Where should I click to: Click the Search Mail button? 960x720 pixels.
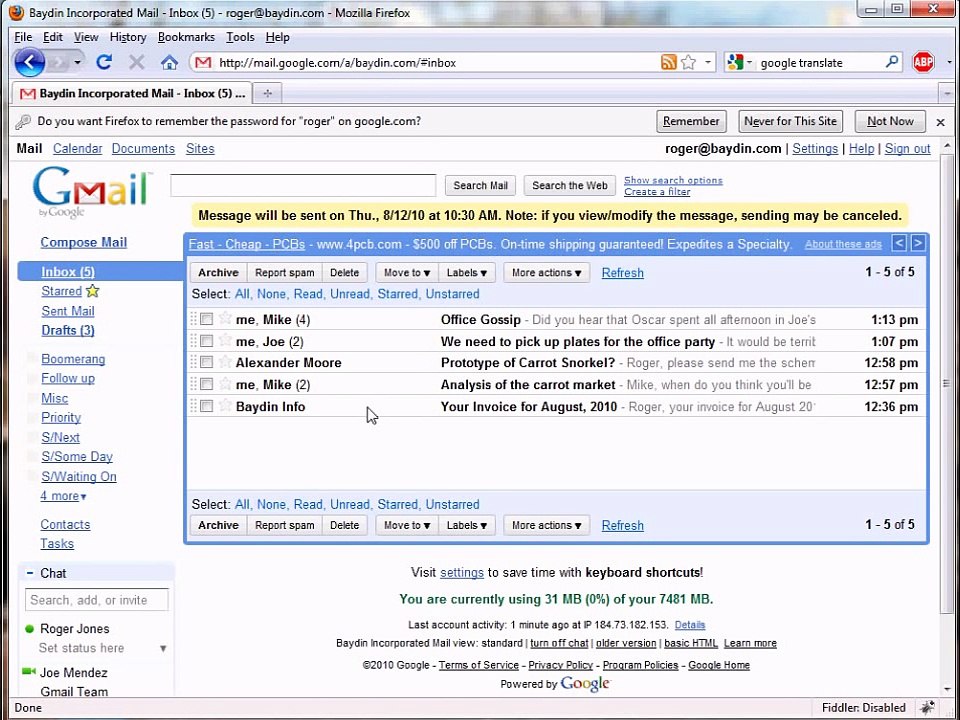point(480,186)
